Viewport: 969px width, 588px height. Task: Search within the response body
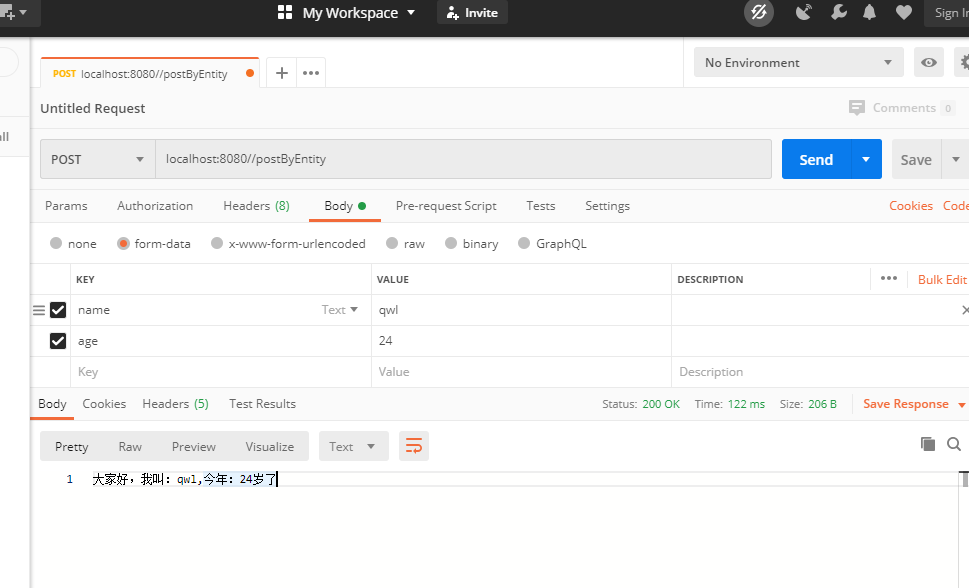coord(954,444)
